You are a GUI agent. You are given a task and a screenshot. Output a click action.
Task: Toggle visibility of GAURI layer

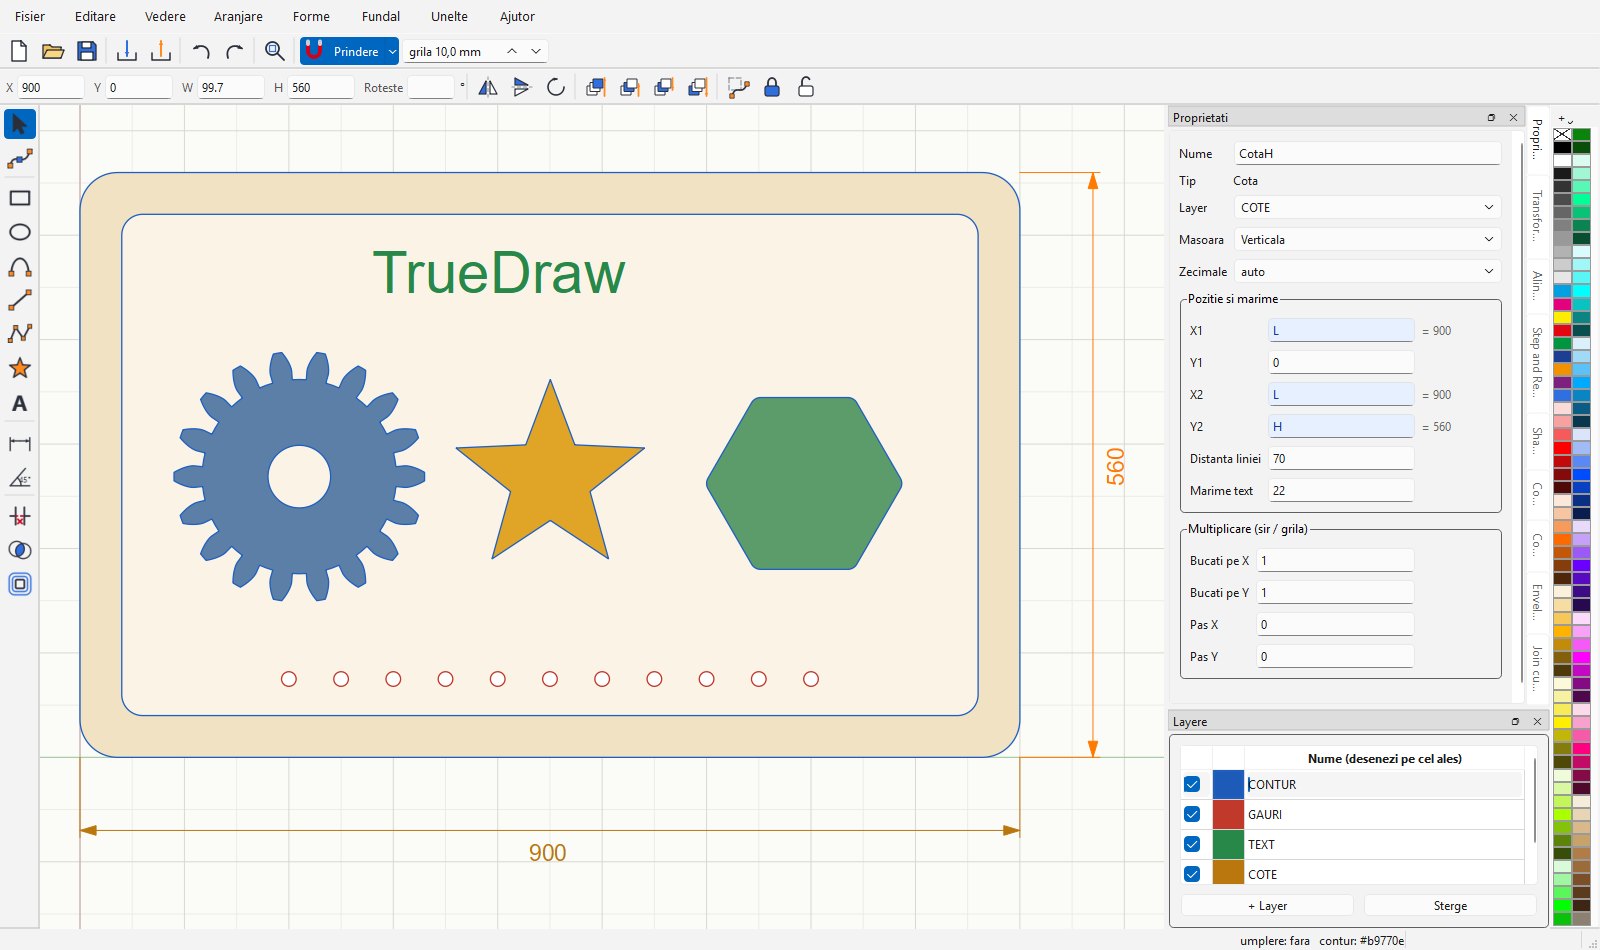coord(1192,814)
